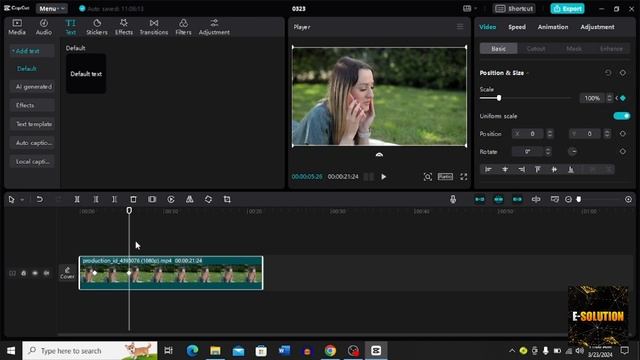Open Text template category

tap(32, 124)
